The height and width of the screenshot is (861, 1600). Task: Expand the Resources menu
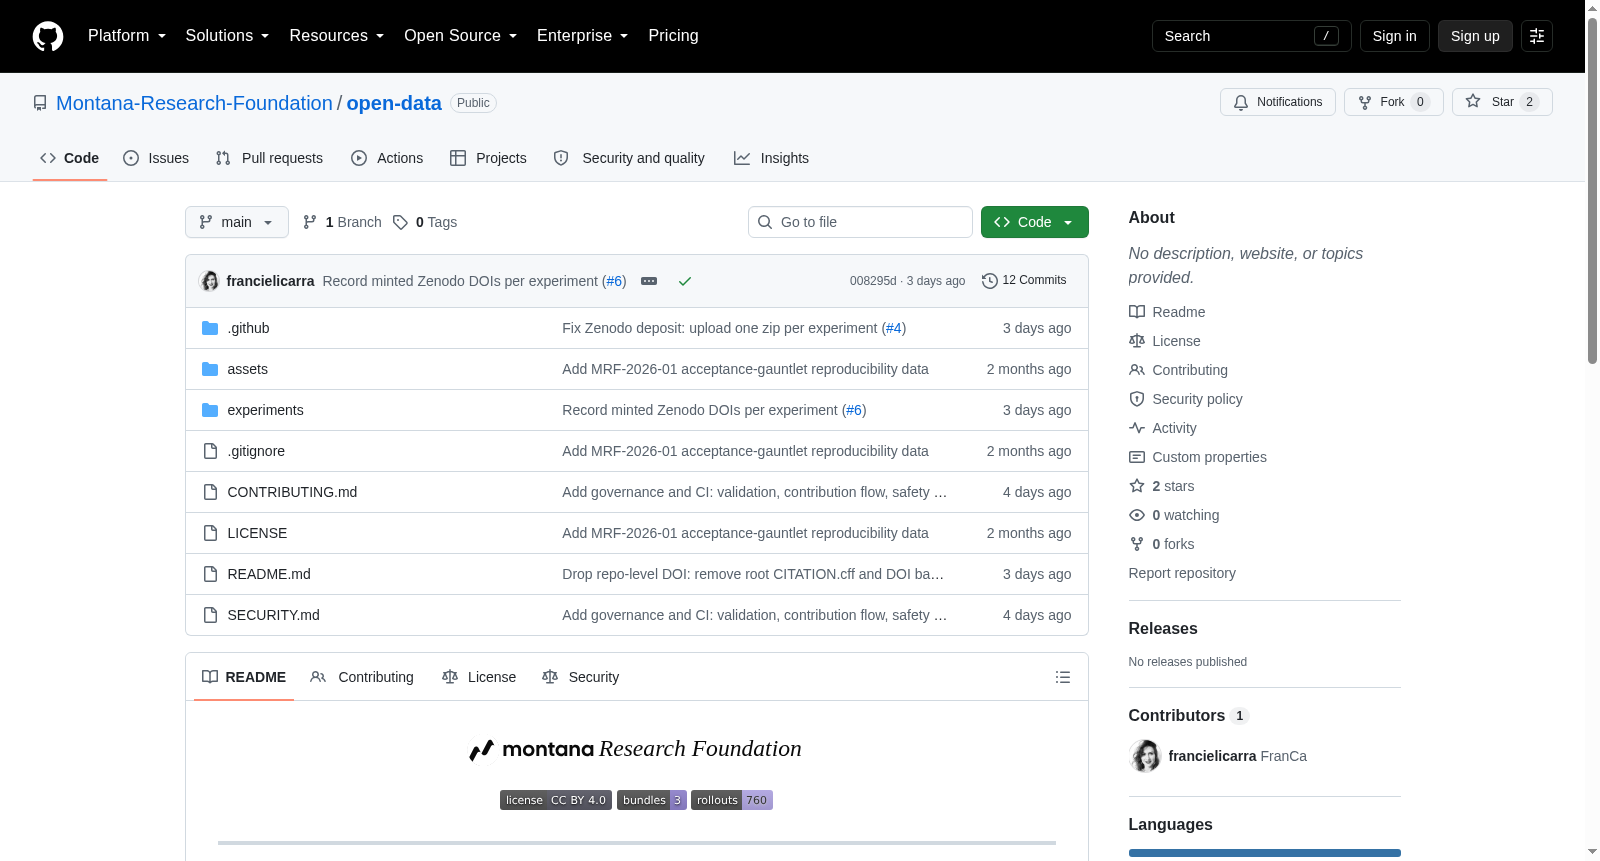(x=337, y=36)
